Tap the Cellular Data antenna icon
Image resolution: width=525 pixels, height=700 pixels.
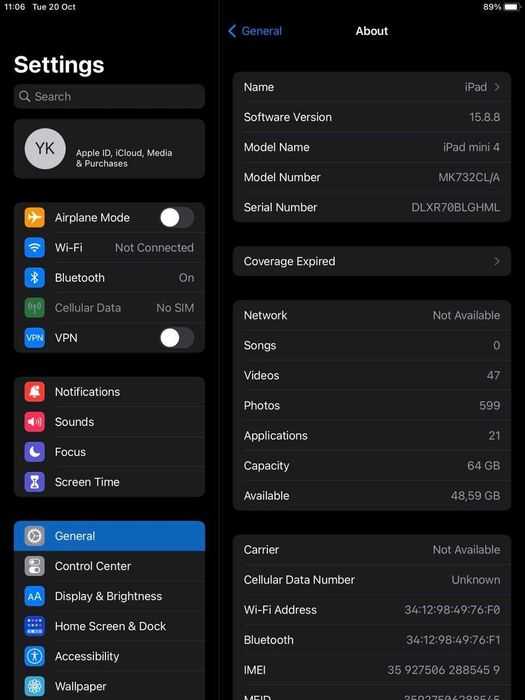pos(34,308)
